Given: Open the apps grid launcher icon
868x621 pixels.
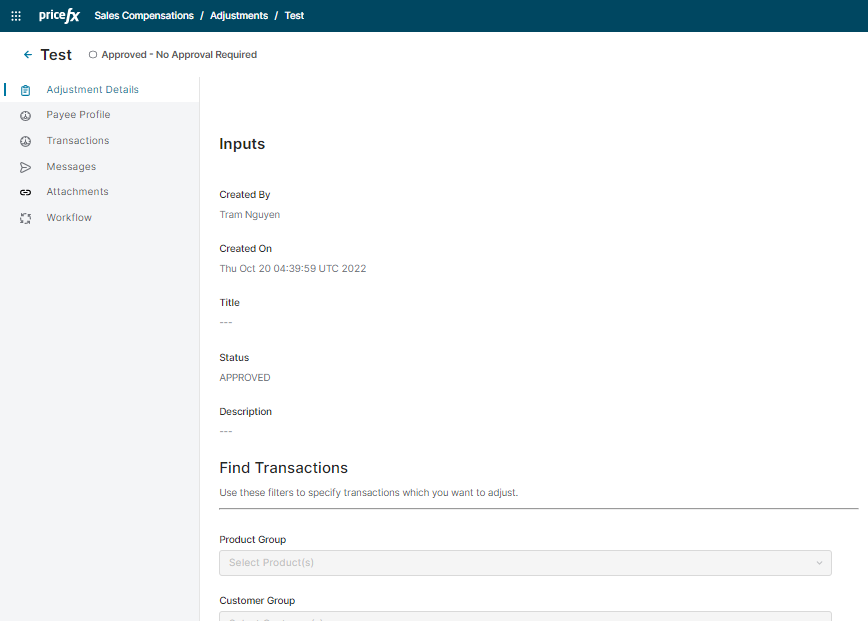Looking at the screenshot, I should [x=16, y=16].
